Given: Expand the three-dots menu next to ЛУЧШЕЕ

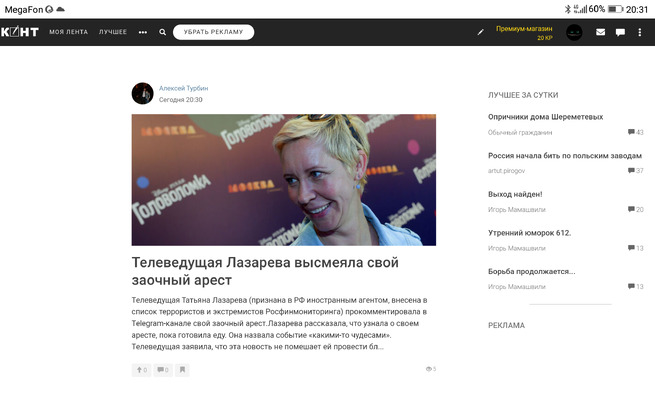Looking at the screenshot, I should pos(143,32).
